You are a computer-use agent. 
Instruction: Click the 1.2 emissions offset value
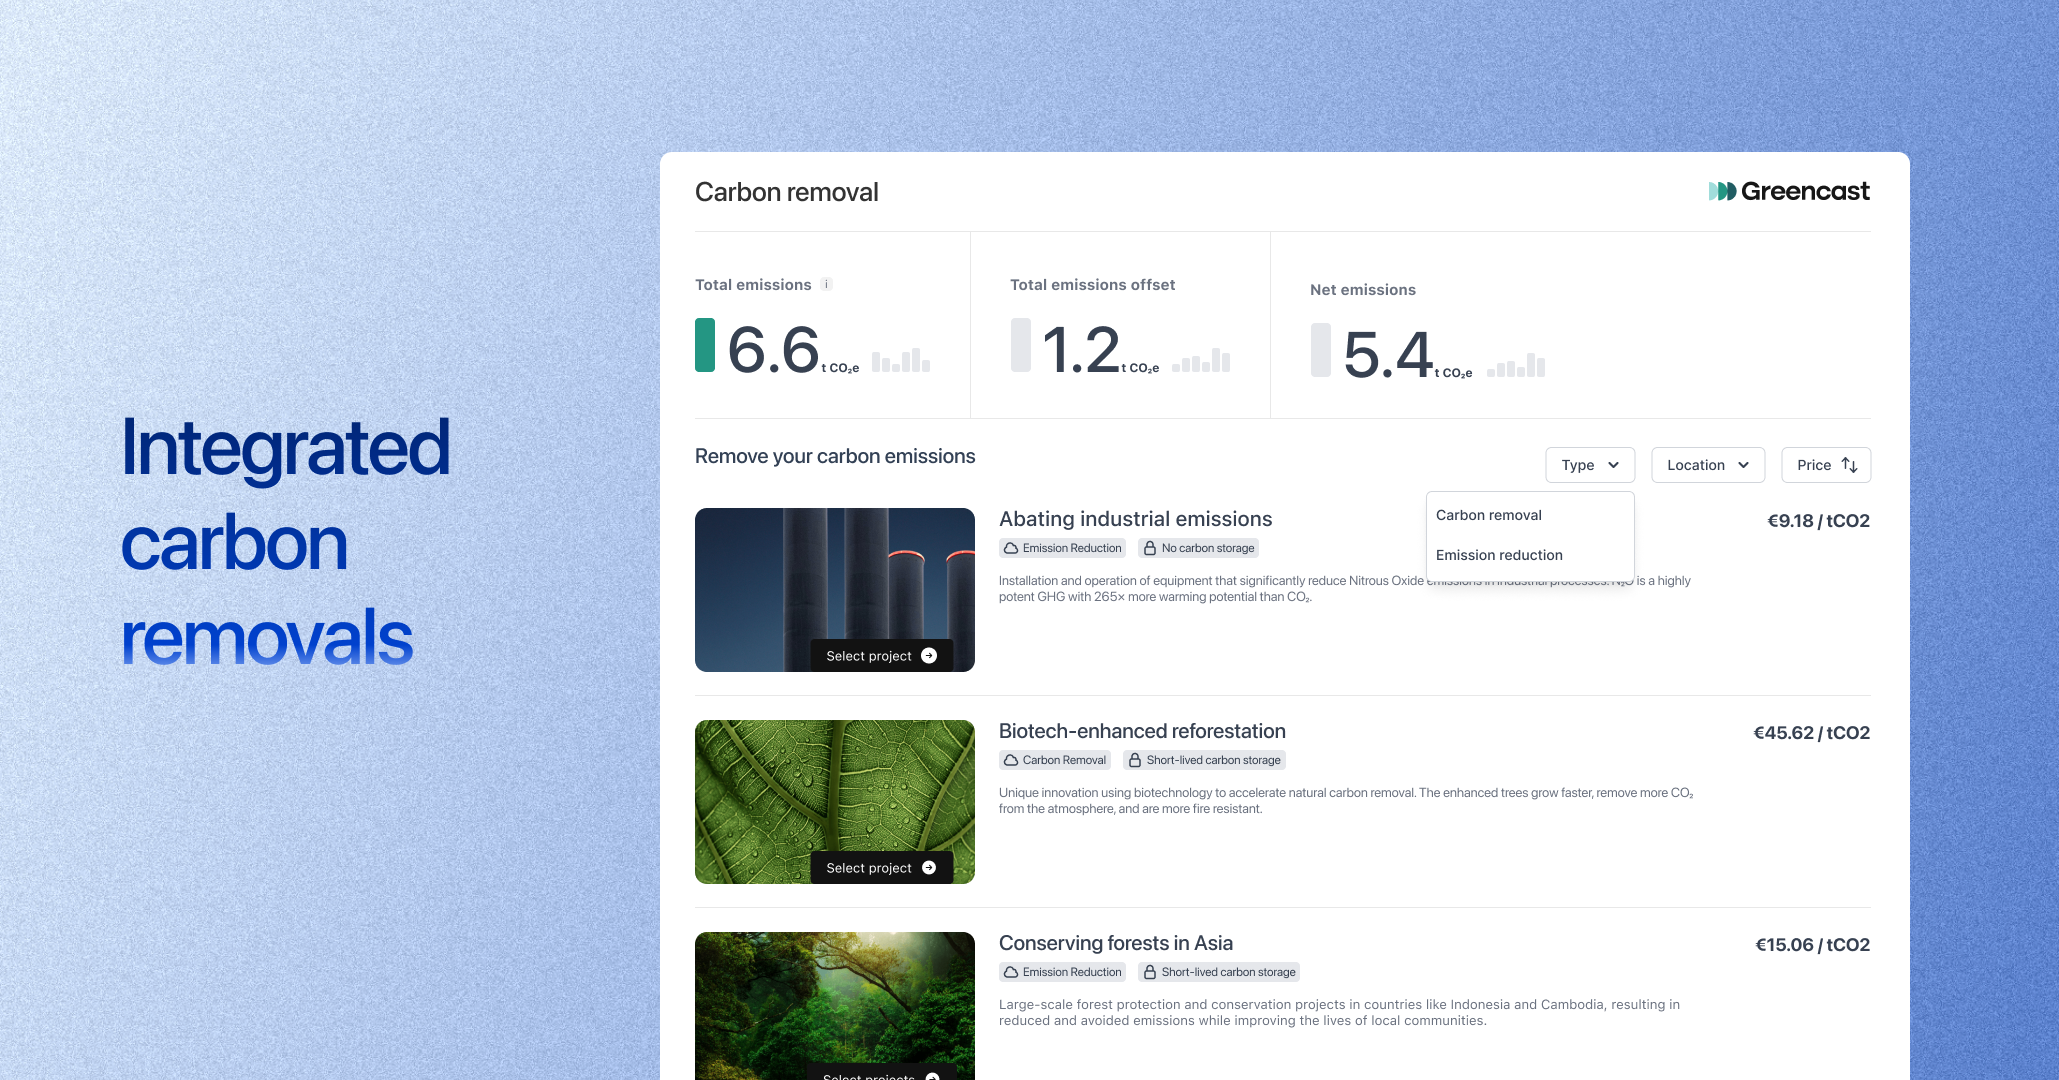1080,350
